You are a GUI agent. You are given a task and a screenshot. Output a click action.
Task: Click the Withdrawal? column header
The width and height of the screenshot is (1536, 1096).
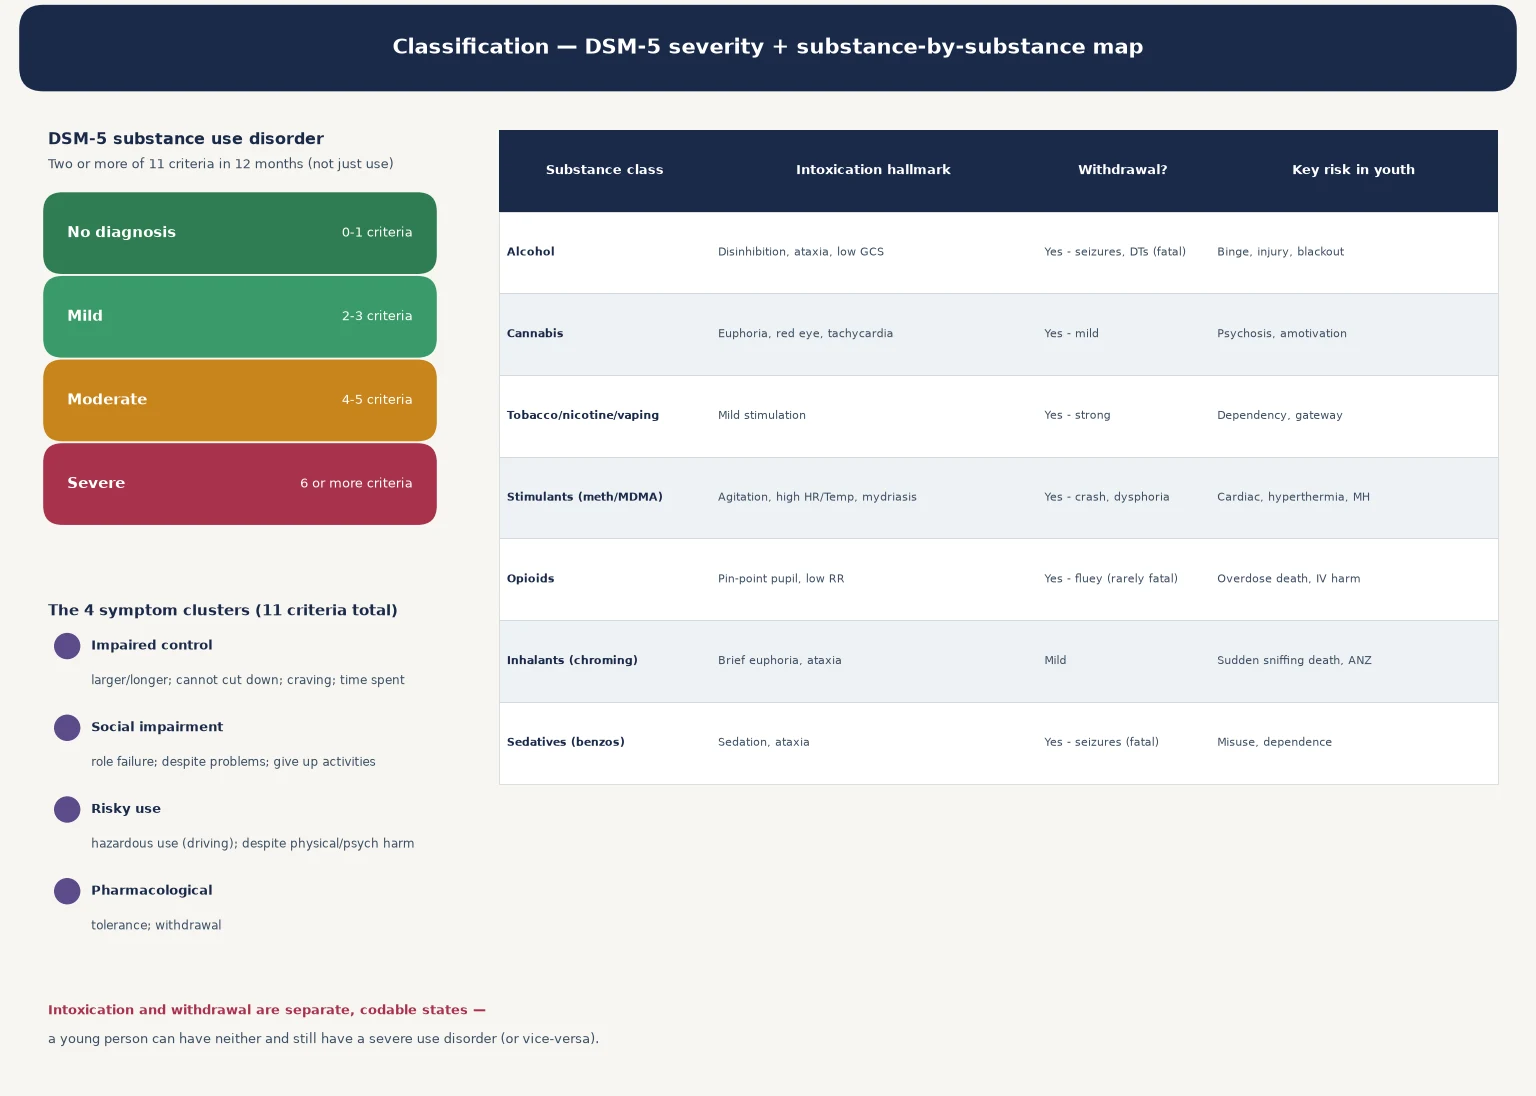[1122, 170]
